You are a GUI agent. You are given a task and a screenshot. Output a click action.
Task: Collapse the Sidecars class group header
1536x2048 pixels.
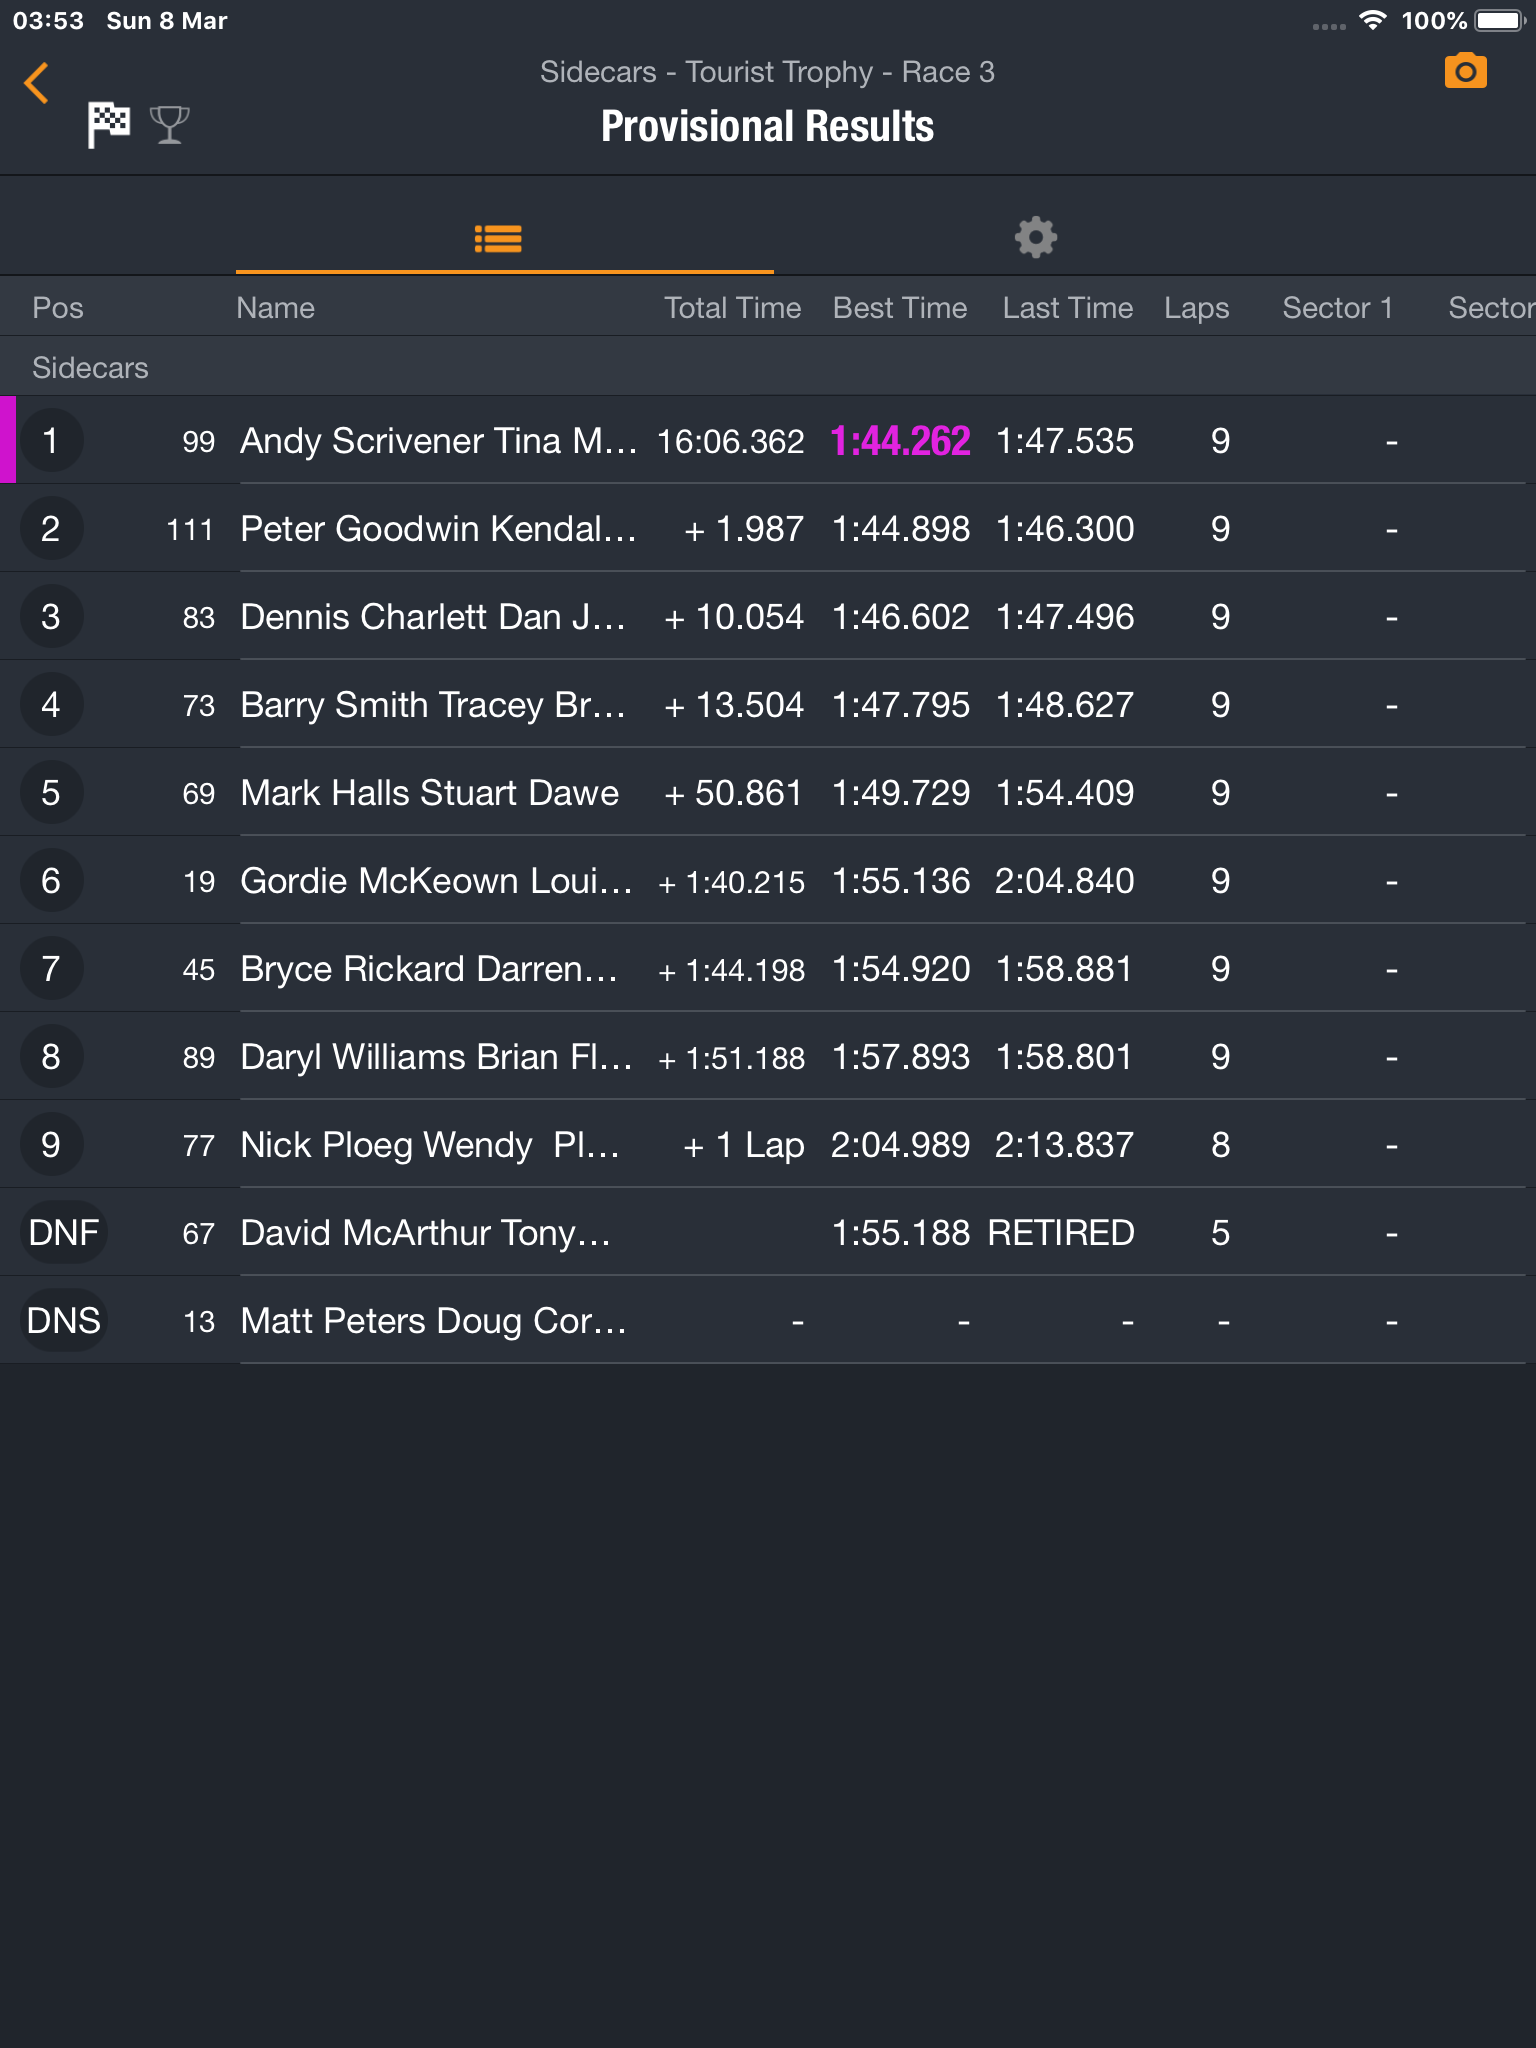click(768, 367)
